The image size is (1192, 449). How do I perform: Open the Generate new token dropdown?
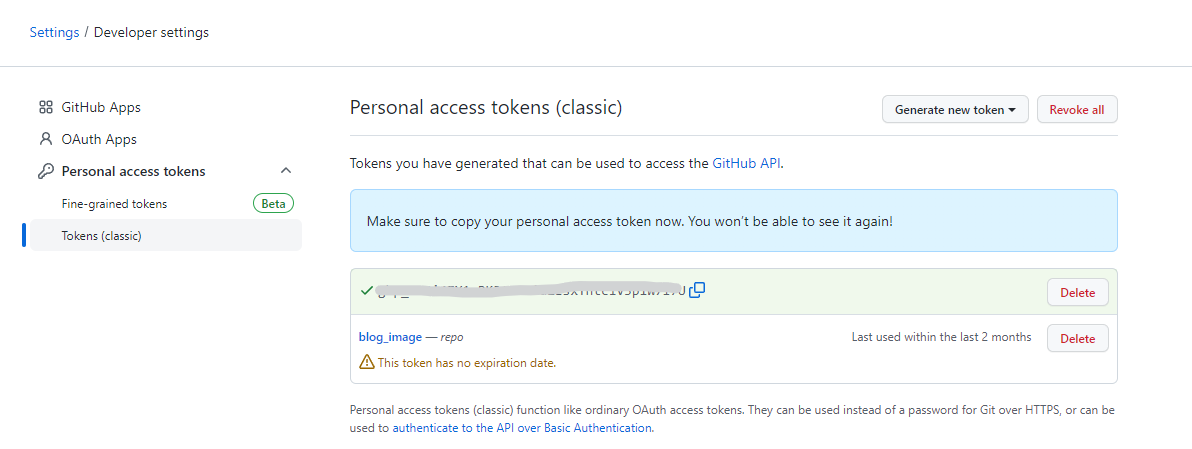coord(955,109)
